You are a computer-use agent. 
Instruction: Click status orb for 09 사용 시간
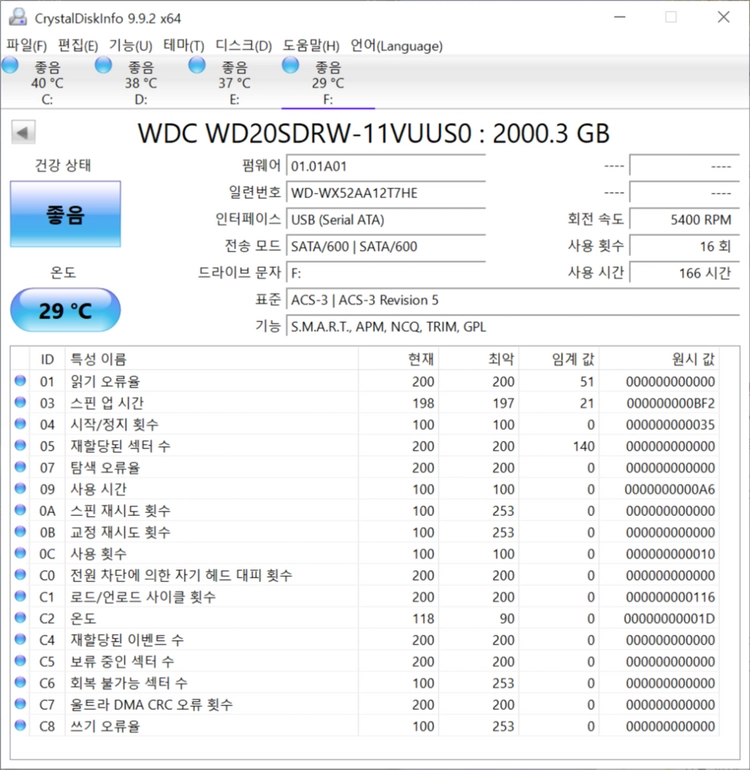click(x=20, y=489)
